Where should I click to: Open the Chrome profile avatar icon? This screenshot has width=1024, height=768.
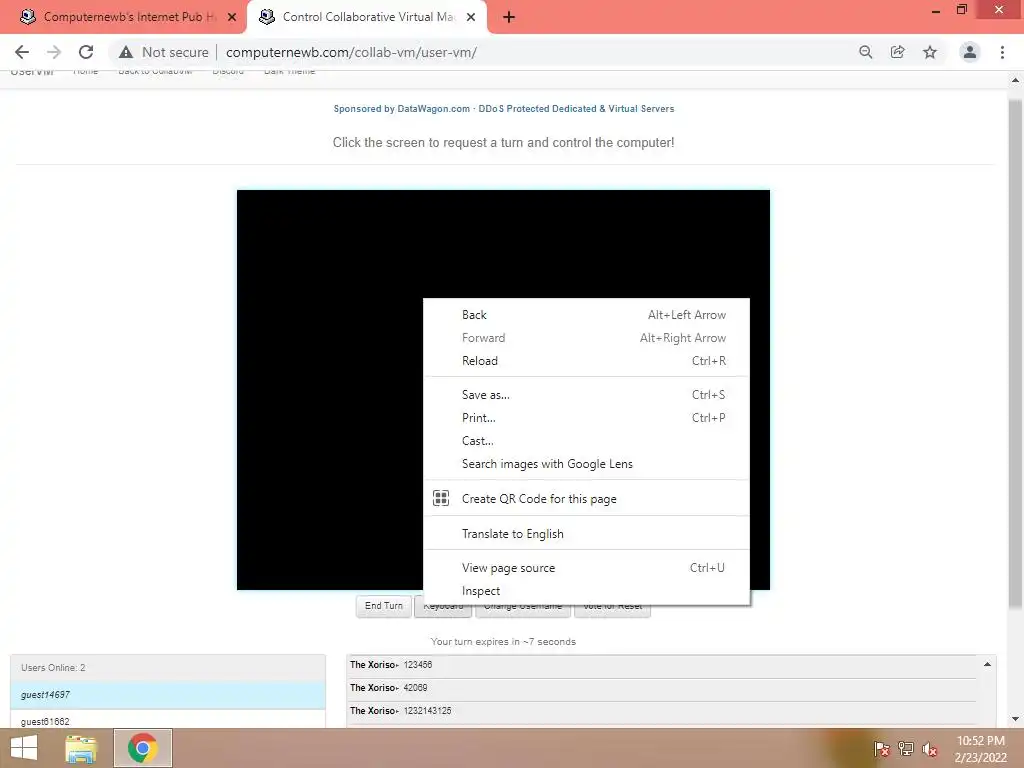click(970, 52)
